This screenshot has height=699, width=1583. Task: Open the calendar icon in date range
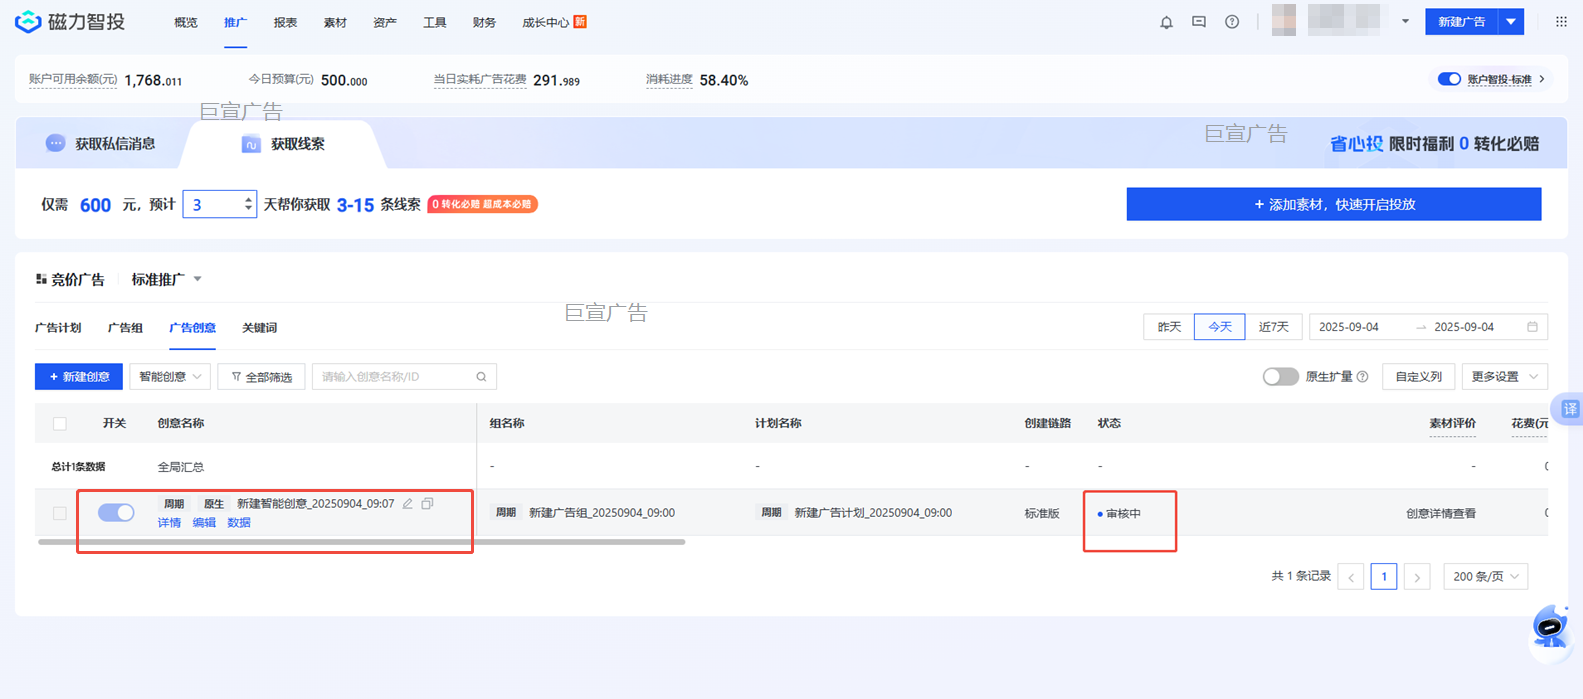(1532, 327)
